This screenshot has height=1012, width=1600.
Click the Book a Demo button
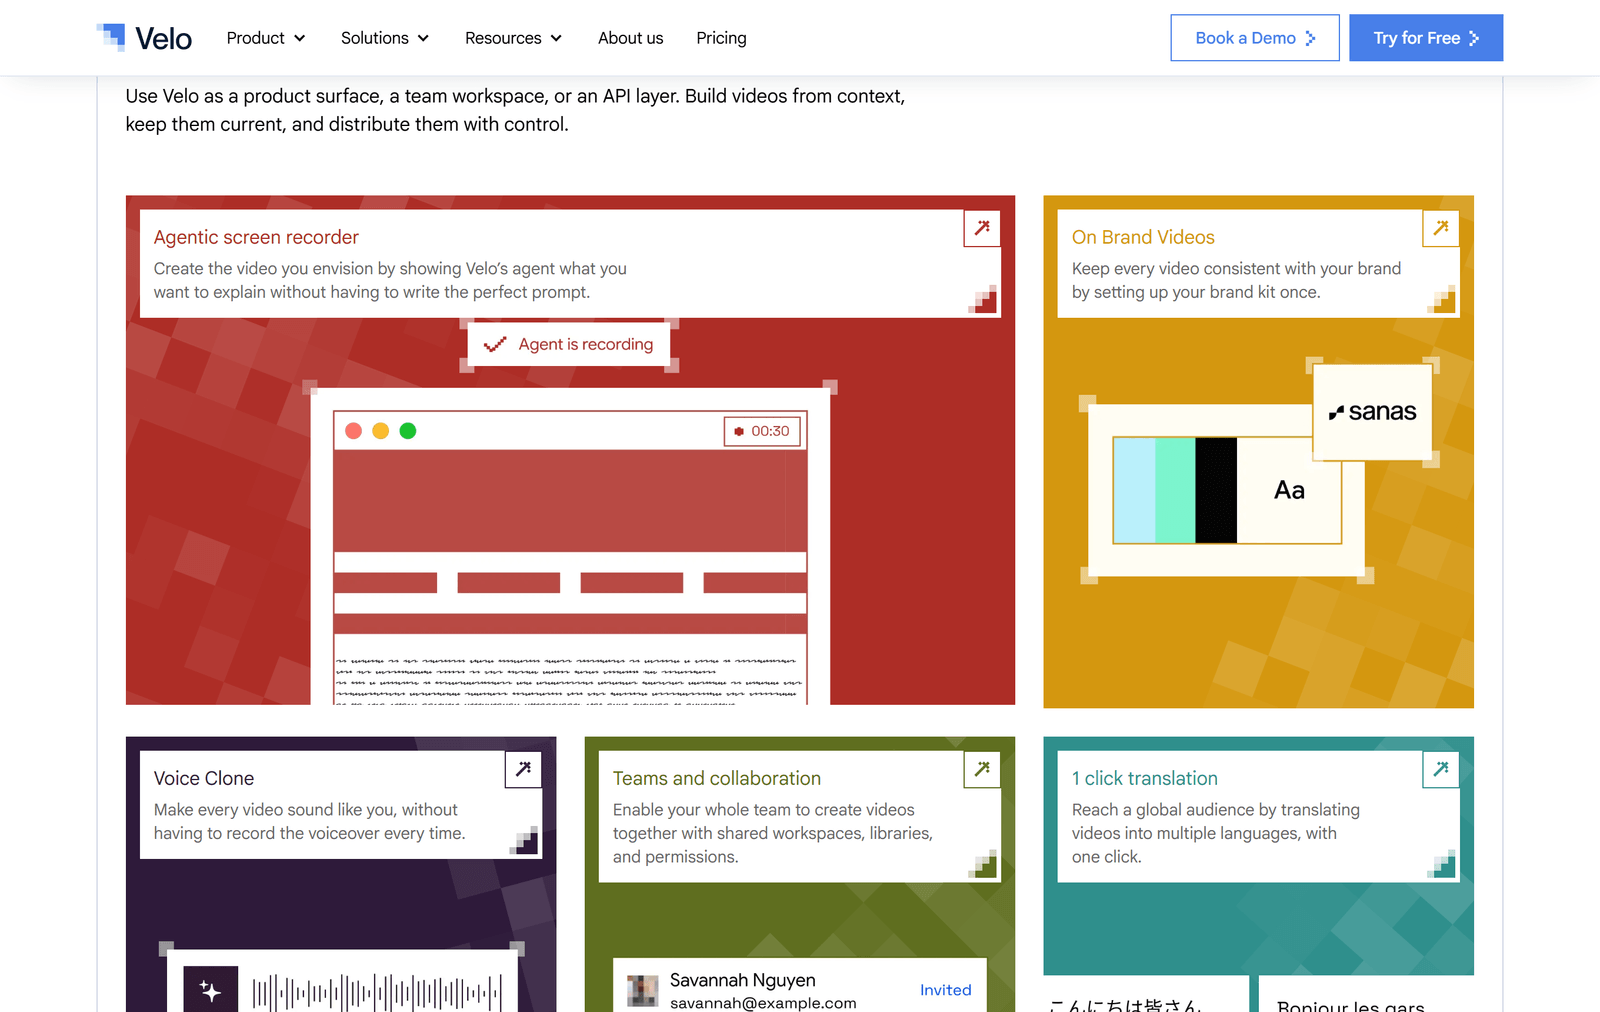tap(1255, 38)
